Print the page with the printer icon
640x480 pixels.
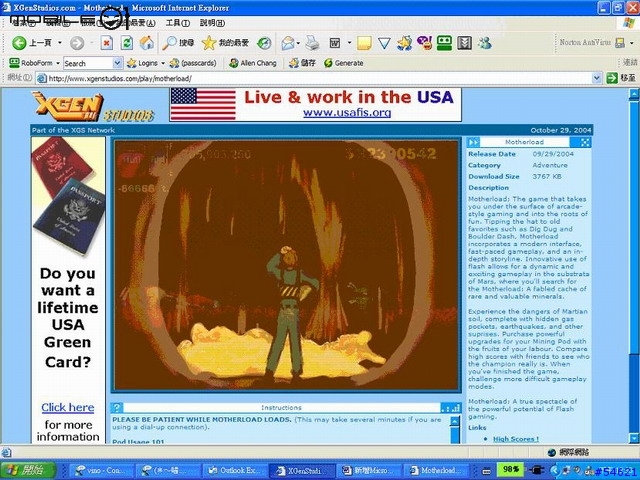click(x=312, y=43)
